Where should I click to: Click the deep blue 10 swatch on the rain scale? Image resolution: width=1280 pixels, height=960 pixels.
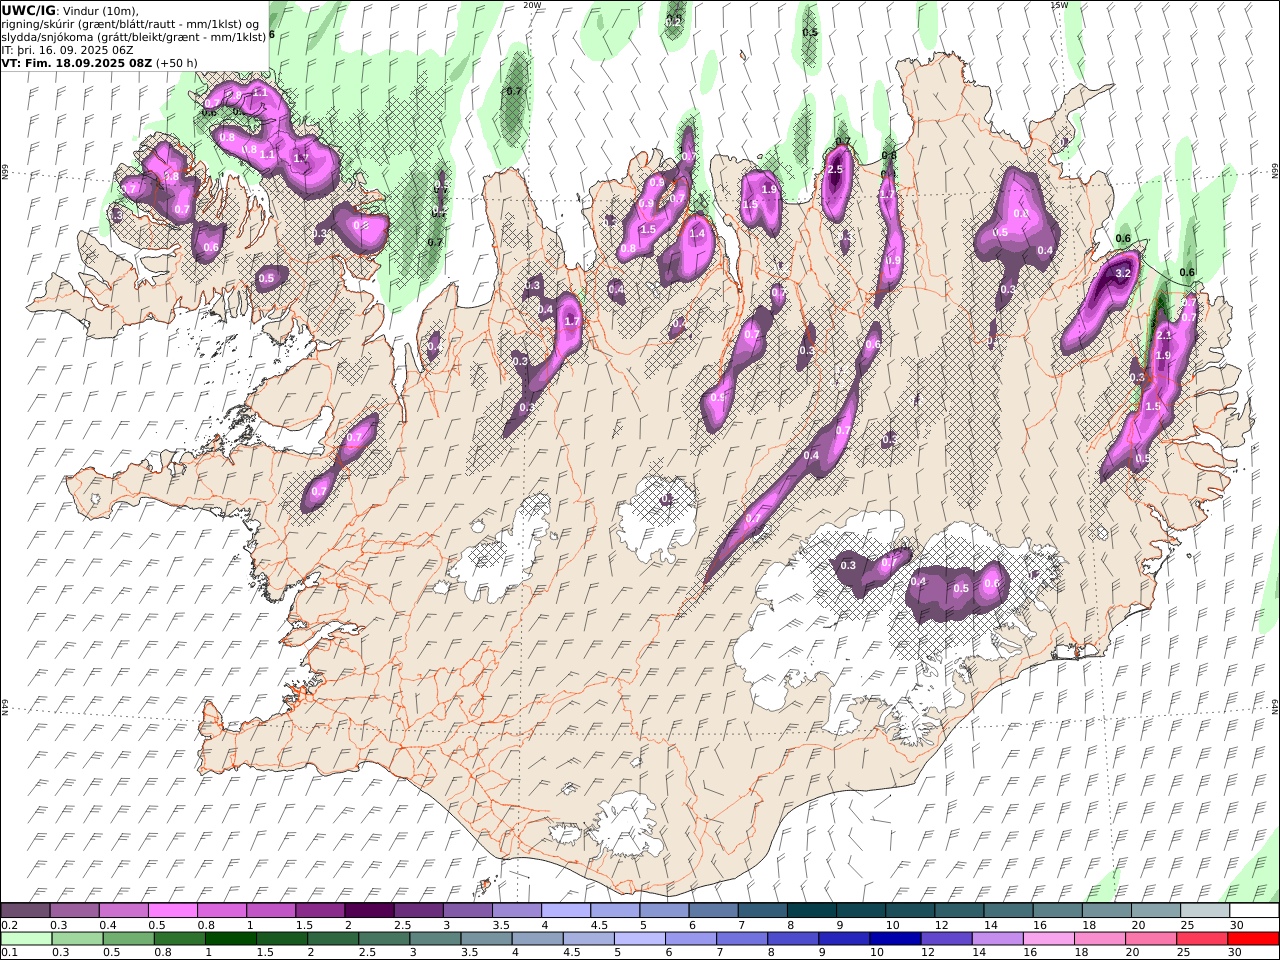pyautogui.click(x=894, y=939)
